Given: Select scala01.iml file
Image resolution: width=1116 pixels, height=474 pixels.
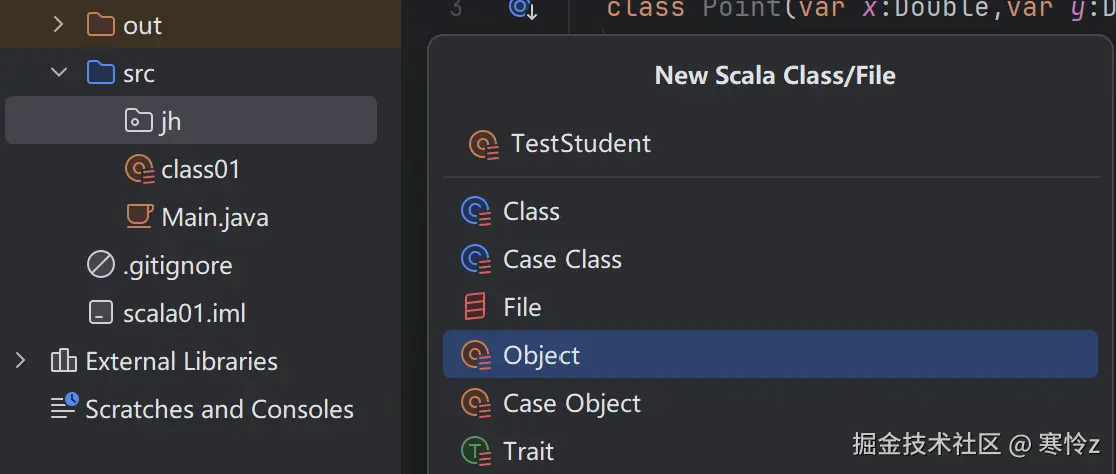Looking at the screenshot, I should [183, 314].
